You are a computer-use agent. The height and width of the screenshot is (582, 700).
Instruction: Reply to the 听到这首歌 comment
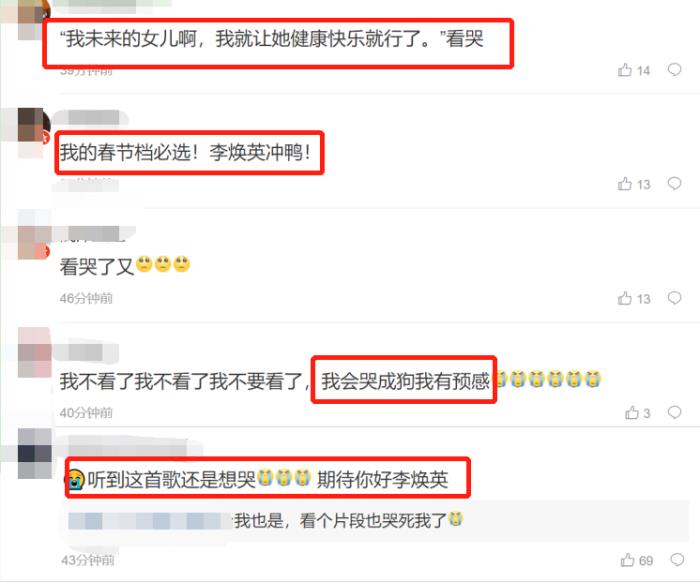[x=677, y=559]
